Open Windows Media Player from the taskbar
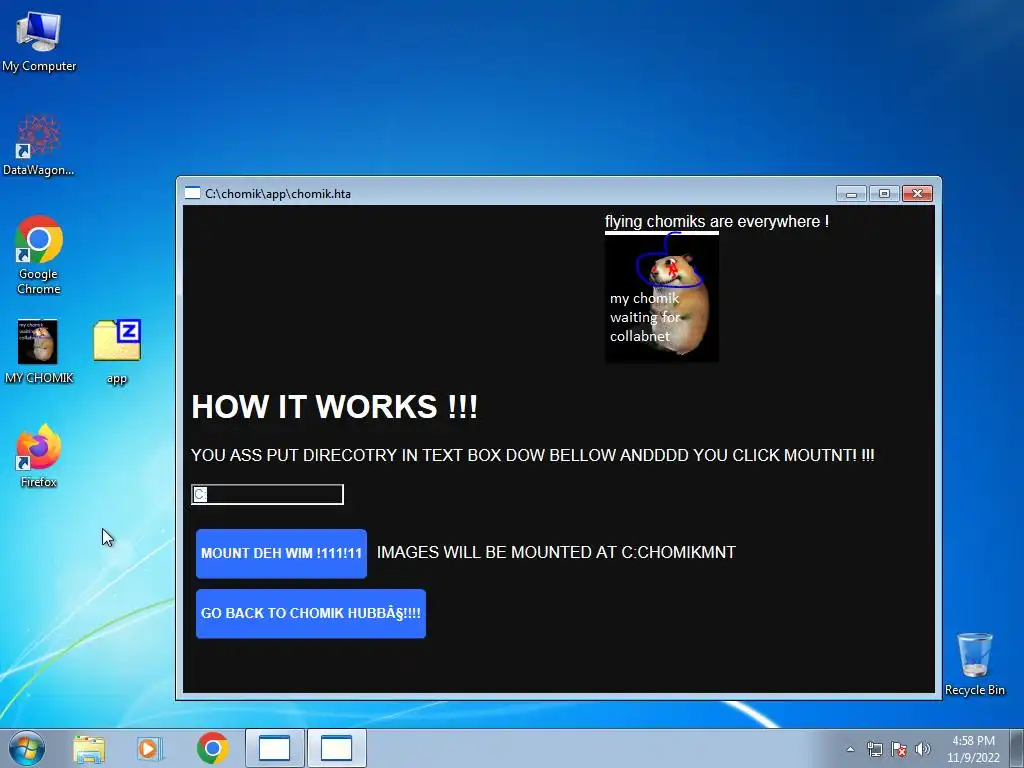The image size is (1024, 768). [150, 748]
